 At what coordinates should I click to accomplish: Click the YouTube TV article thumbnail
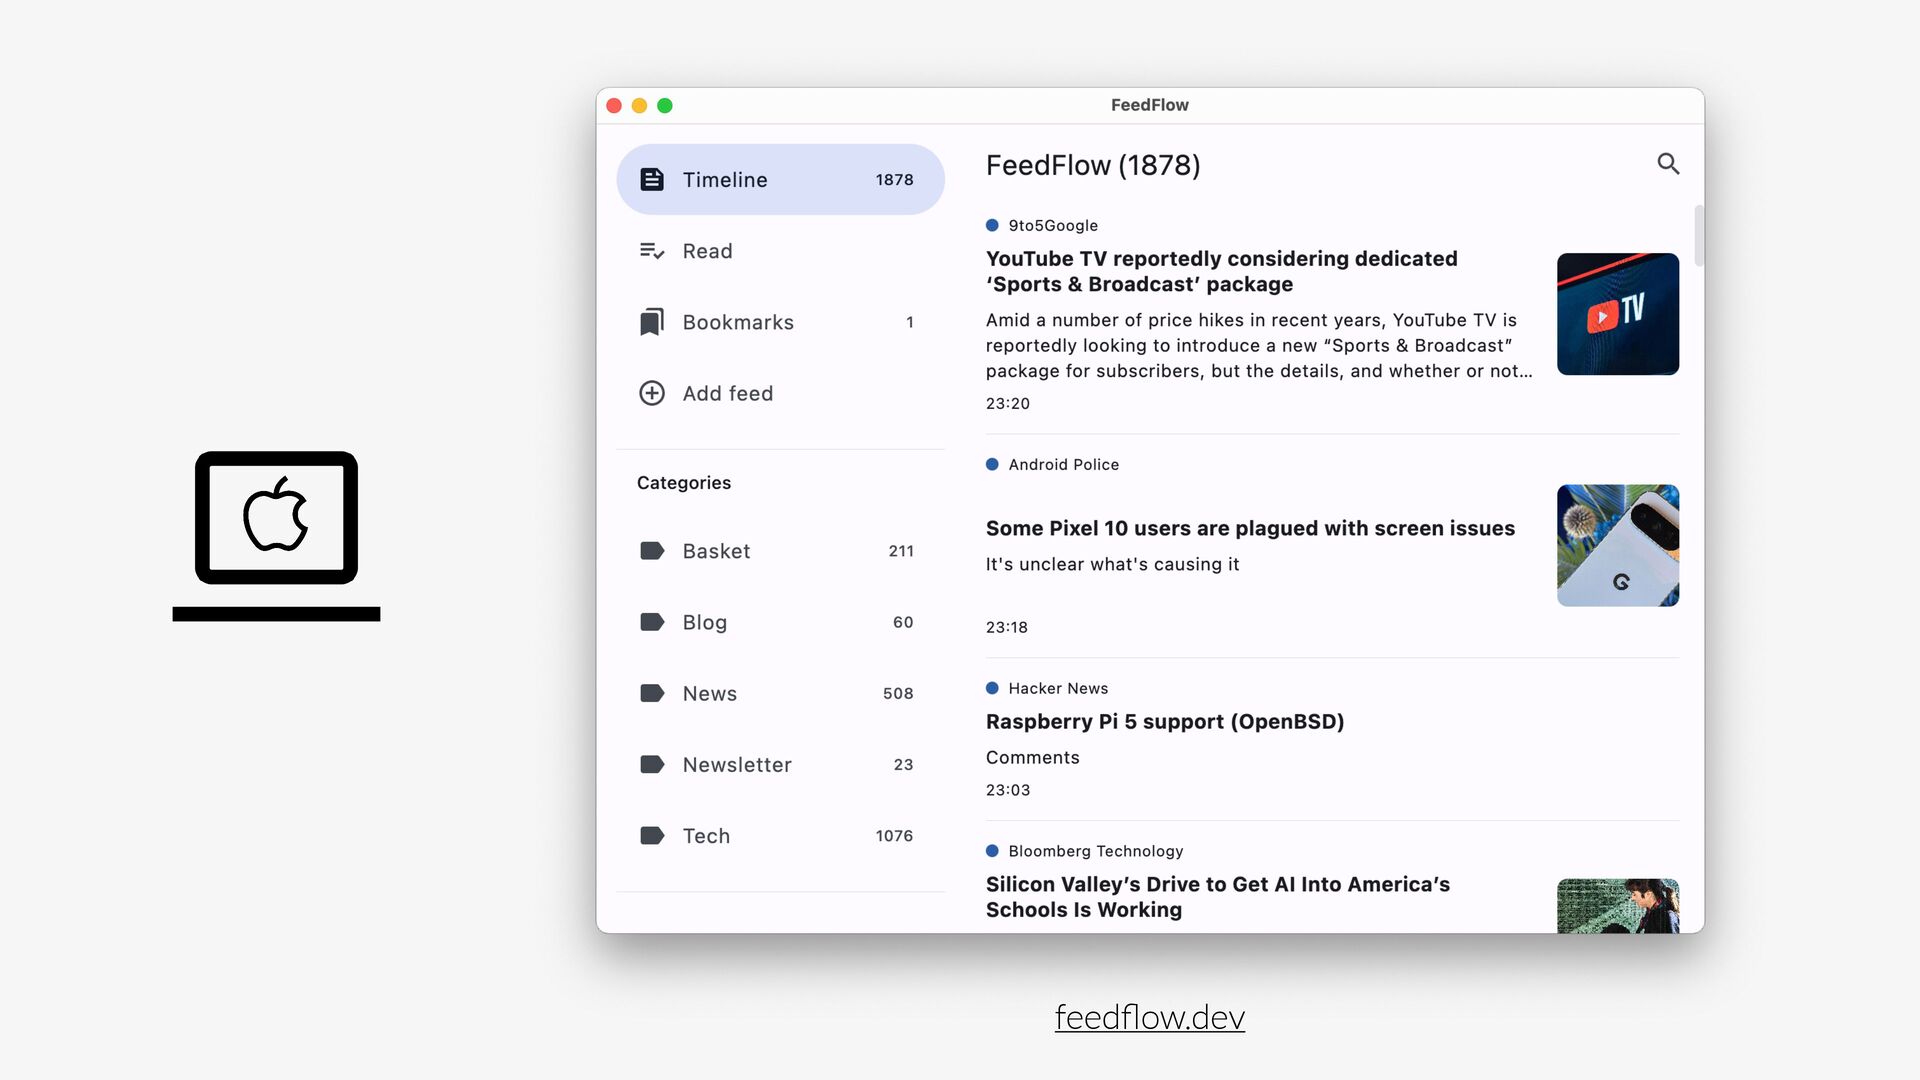(x=1617, y=314)
